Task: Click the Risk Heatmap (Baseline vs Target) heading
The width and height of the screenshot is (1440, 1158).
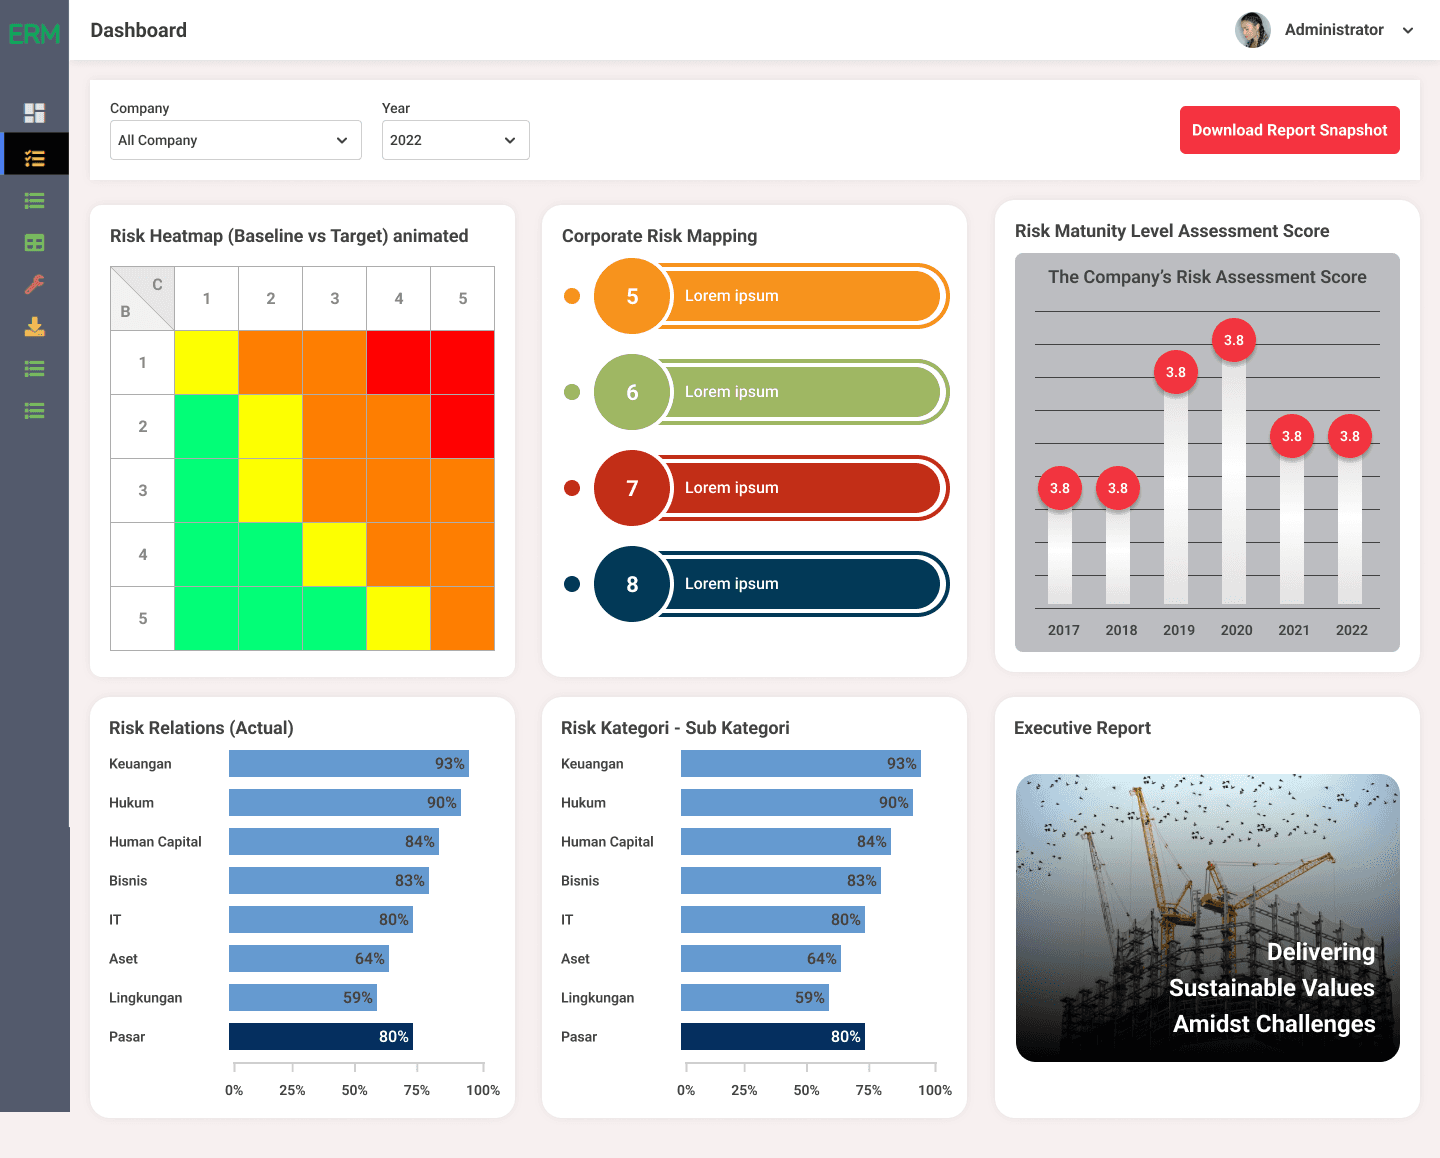Action: click(x=289, y=236)
